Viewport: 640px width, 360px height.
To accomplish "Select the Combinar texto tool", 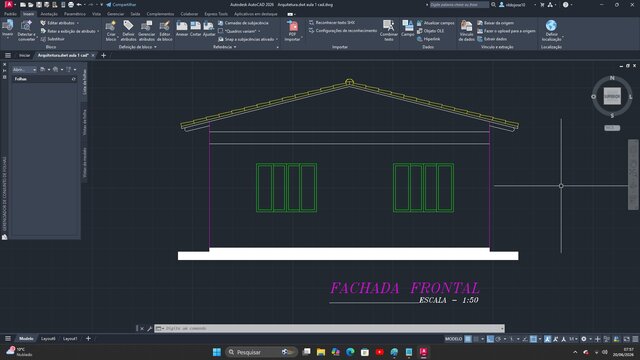I will [389, 31].
